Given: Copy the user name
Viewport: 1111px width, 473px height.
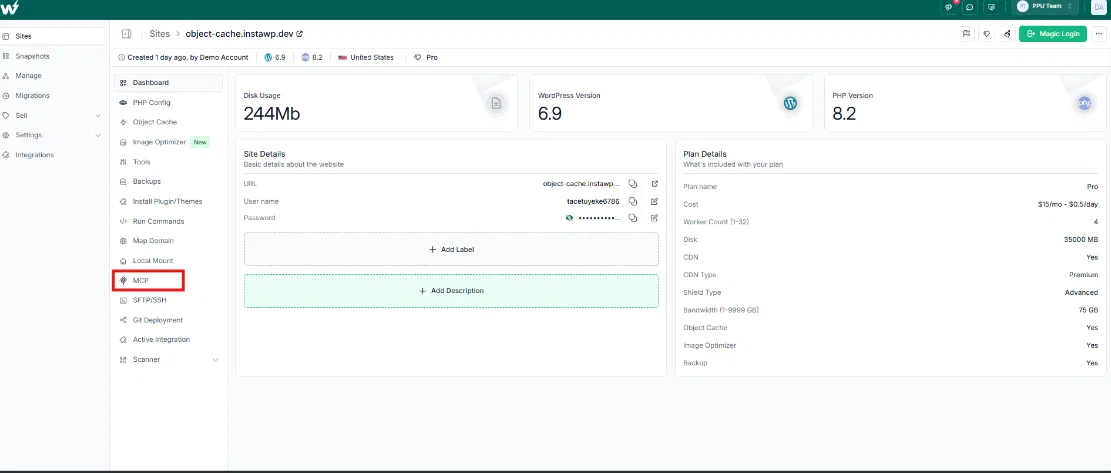Looking at the screenshot, I should click(x=633, y=201).
